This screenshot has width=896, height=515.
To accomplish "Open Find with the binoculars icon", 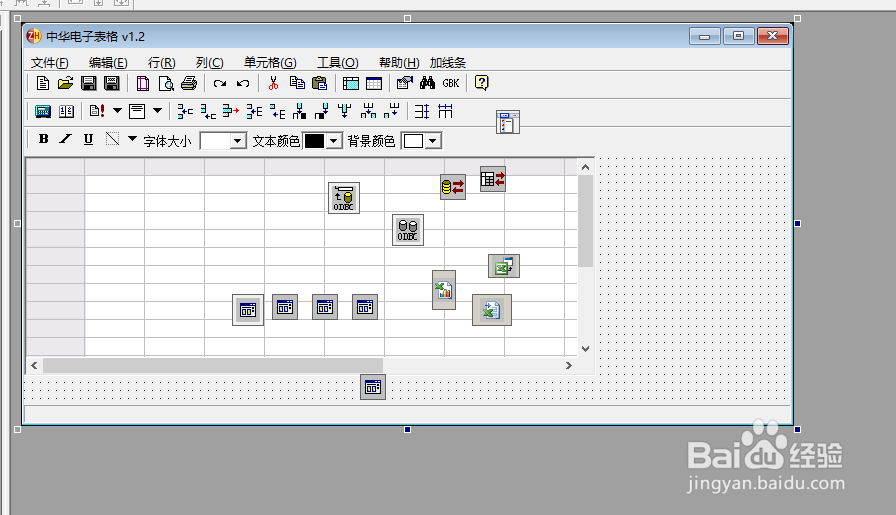I will 427,83.
